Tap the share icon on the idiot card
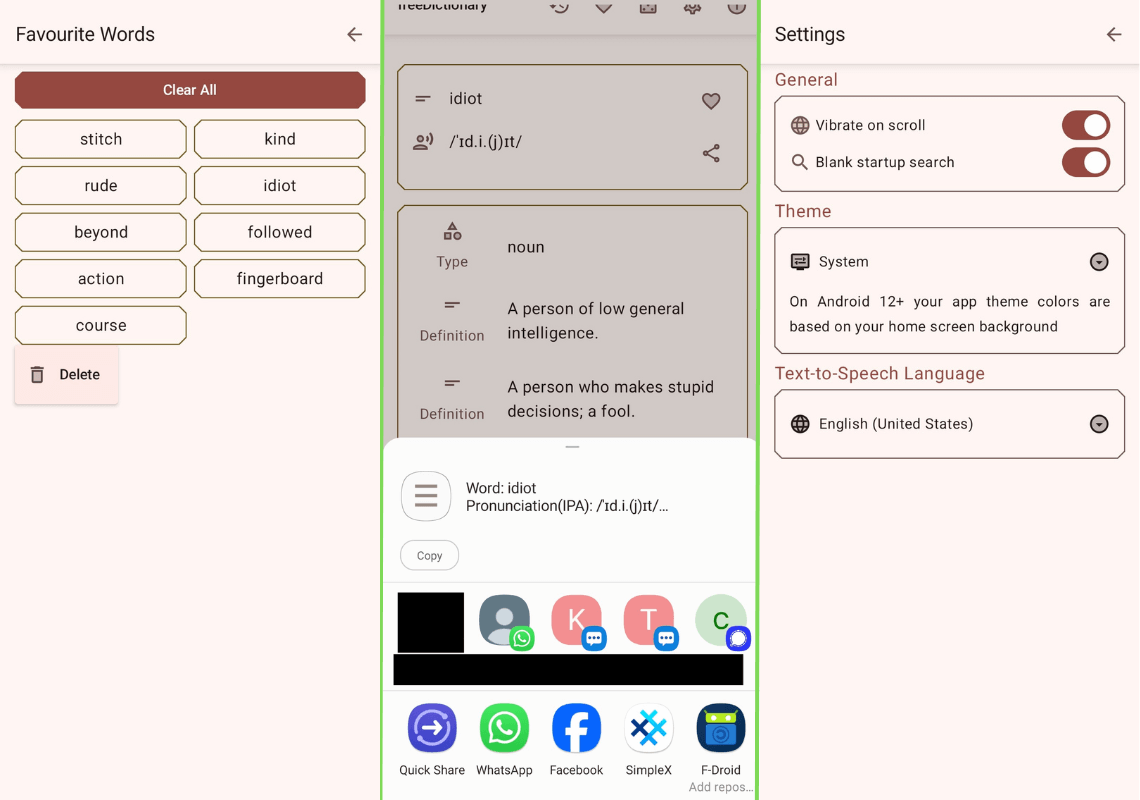 tap(710, 153)
